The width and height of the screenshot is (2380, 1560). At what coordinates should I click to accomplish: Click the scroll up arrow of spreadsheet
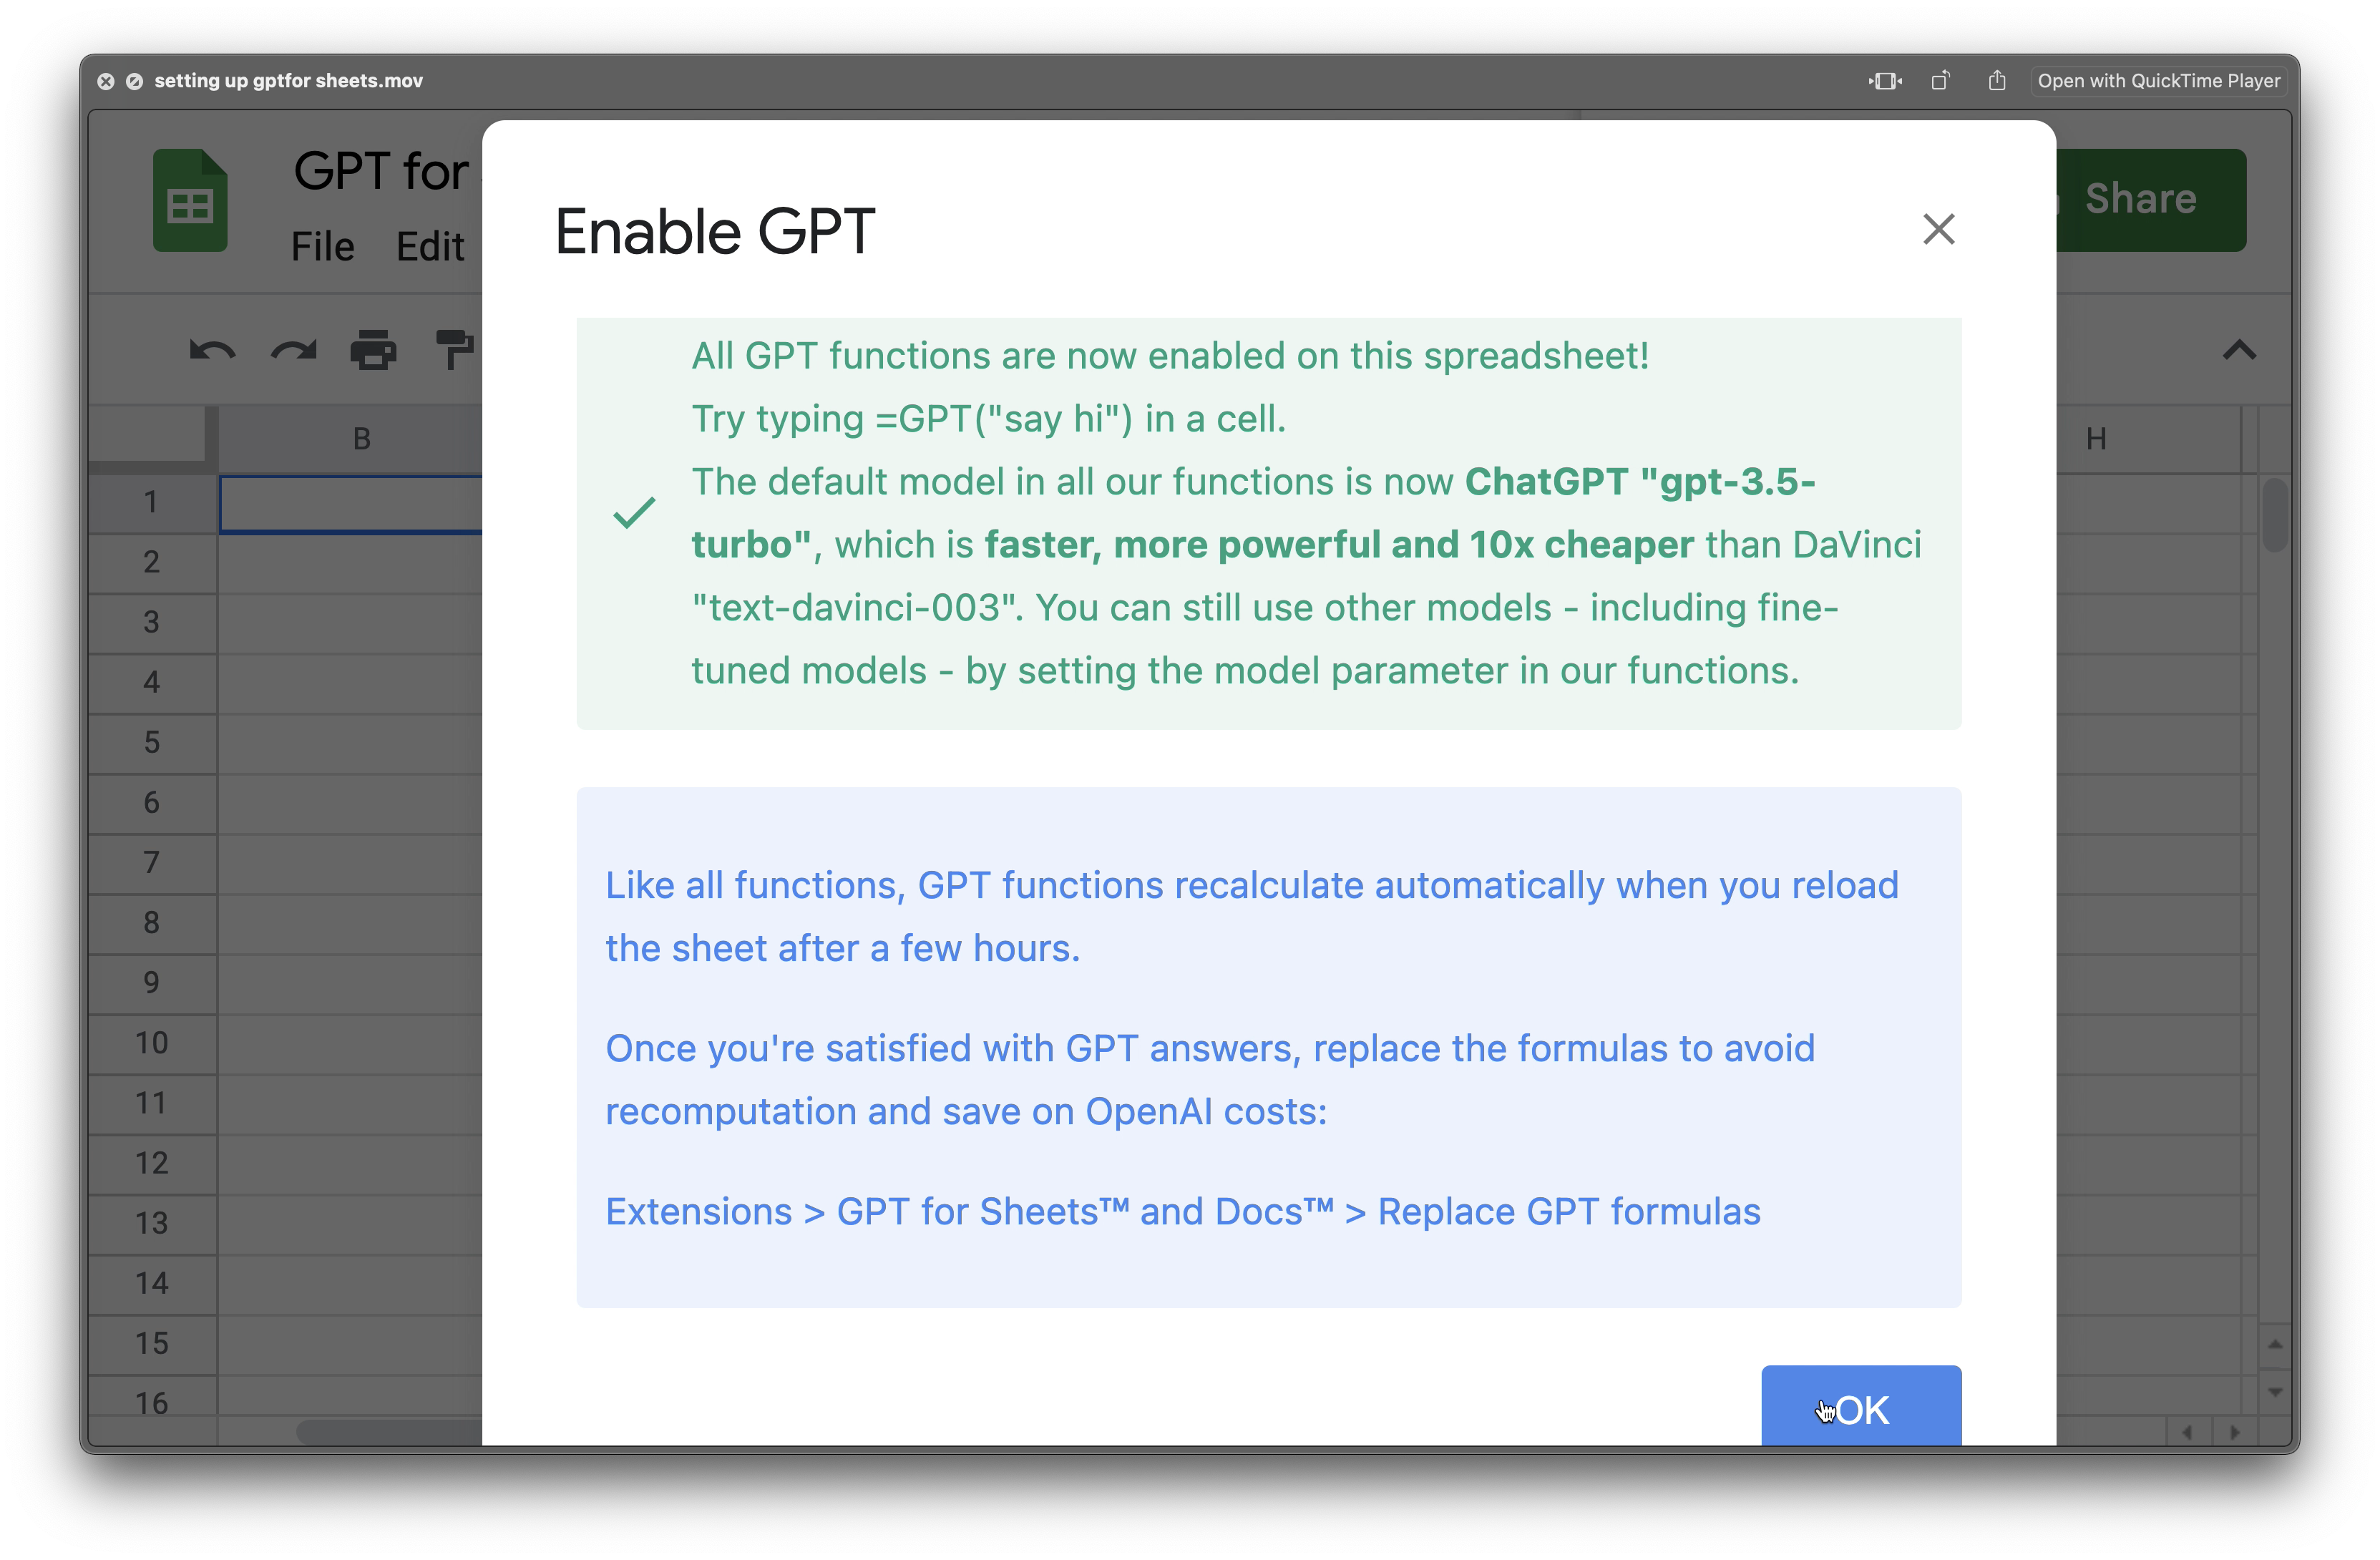click(x=2275, y=1344)
